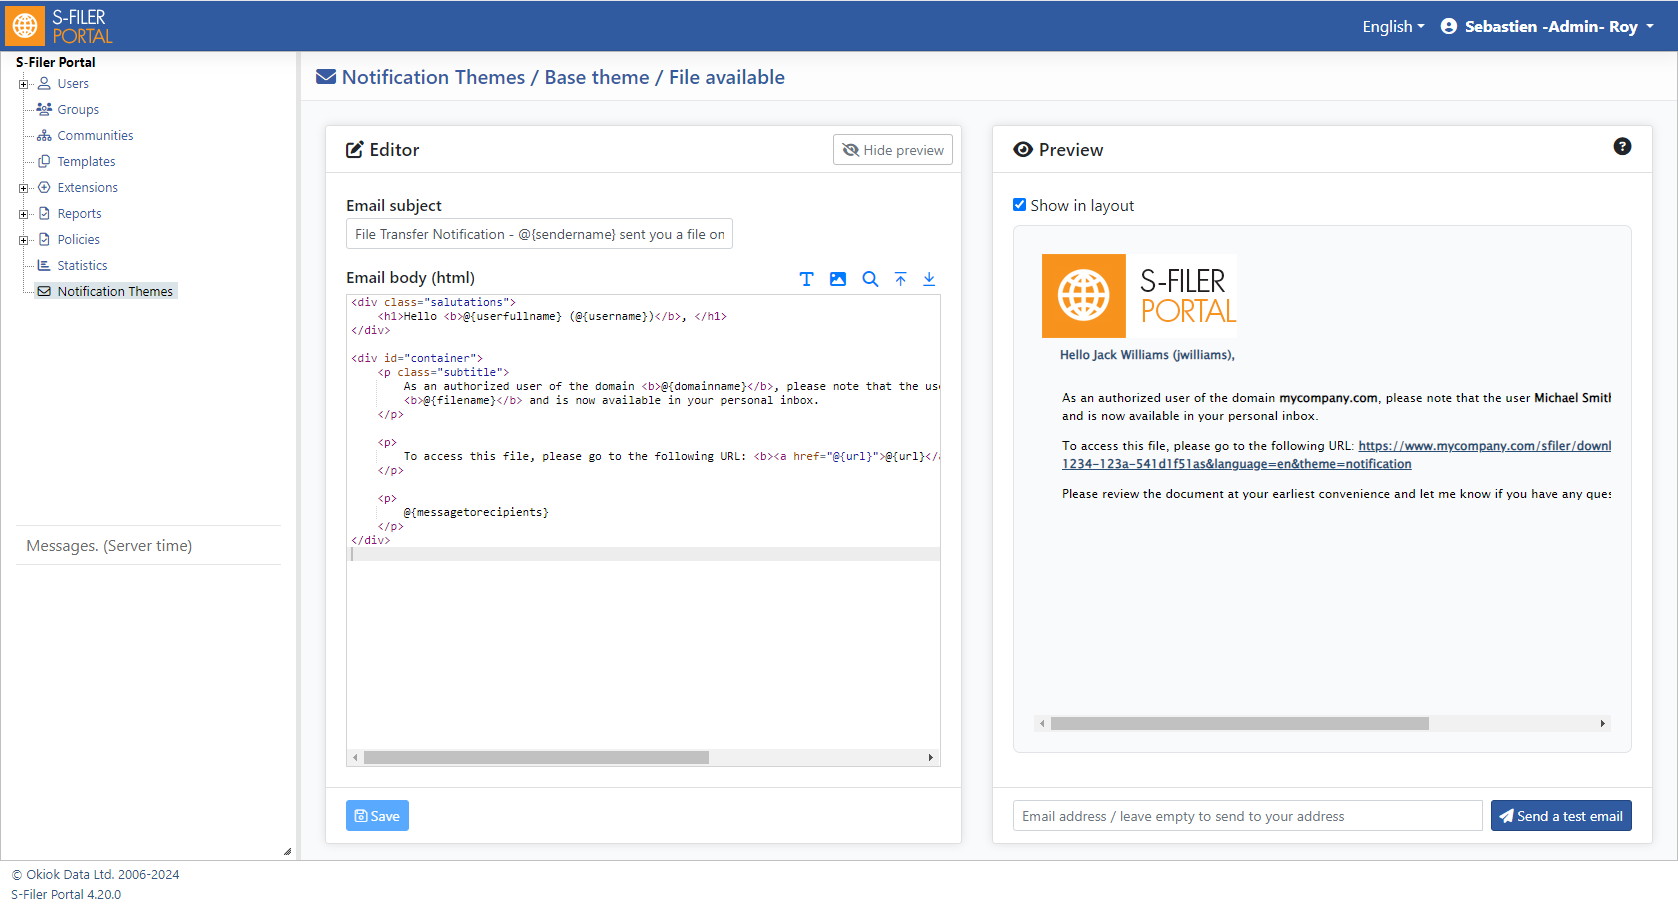Click the preview horizontal scrollbar thumb
Viewport: 1678px width, 914px height.
[1239, 724]
